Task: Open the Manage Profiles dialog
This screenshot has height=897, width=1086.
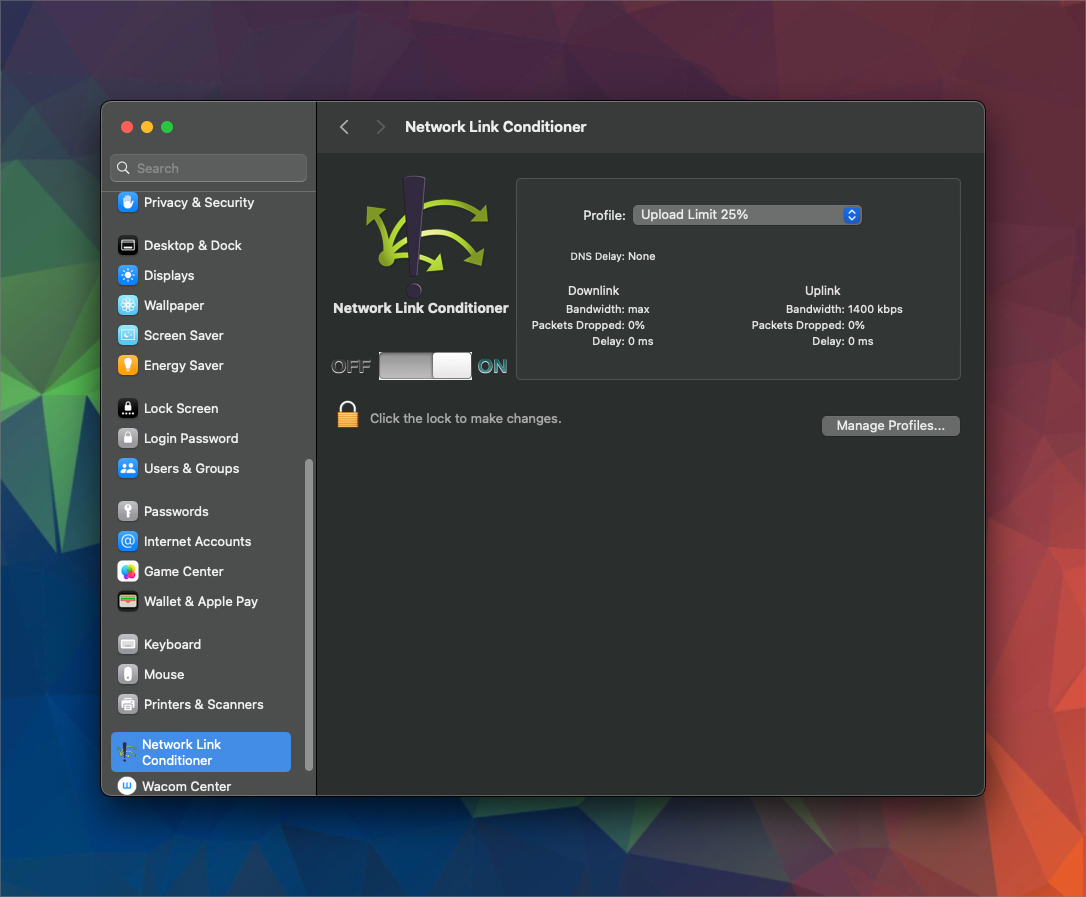Action: tap(890, 426)
